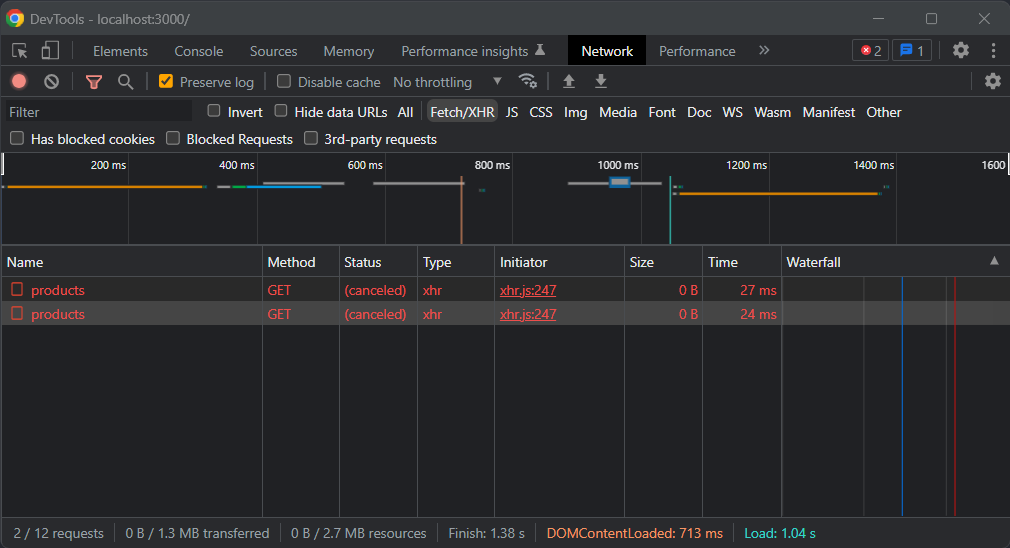The image size is (1010, 548).
Task: Filter requests by Wasm
Action: [772, 112]
